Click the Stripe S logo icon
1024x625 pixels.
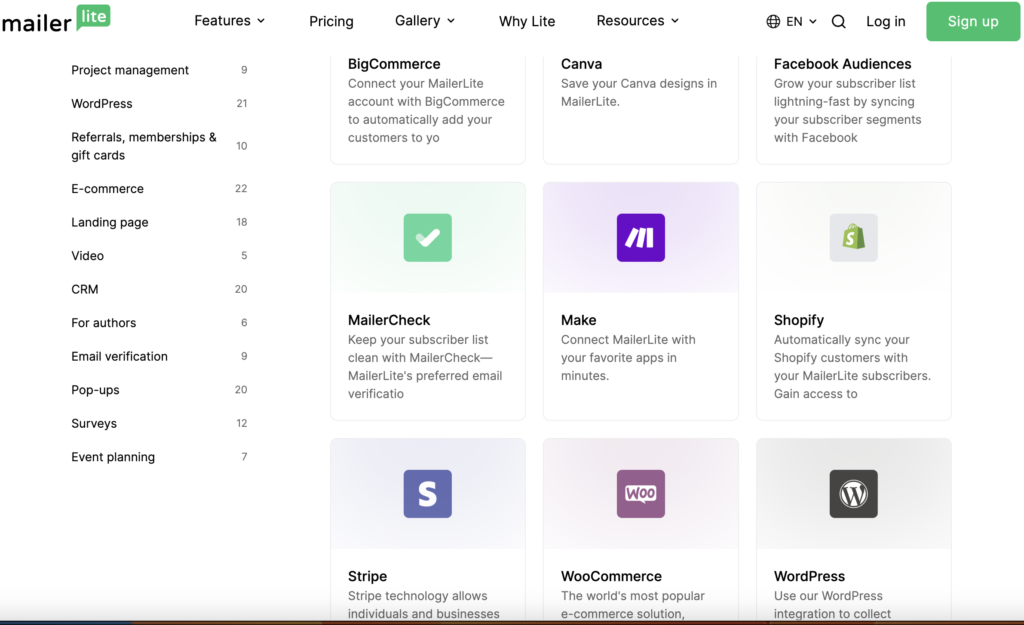(427, 494)
